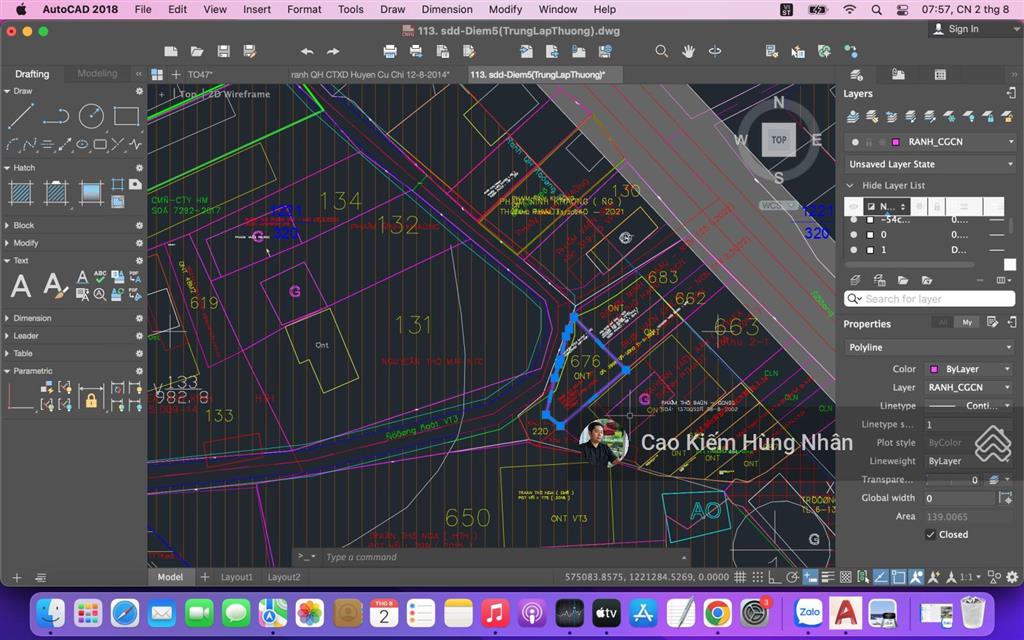Open Zalo app in the Dock
This screenshot has width=1024, height=640.
tap(809, 613)
